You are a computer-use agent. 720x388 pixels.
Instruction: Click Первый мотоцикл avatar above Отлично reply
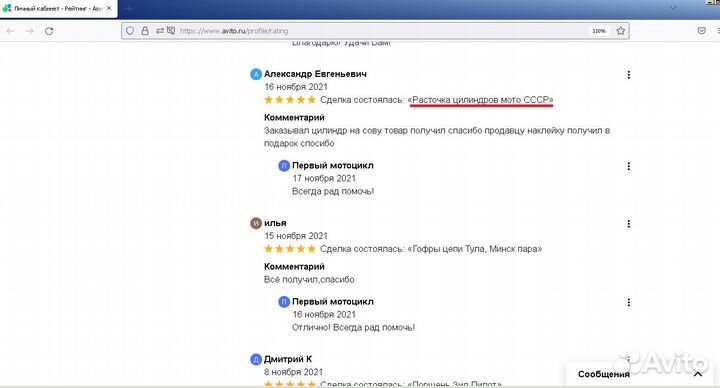(284, 302)
